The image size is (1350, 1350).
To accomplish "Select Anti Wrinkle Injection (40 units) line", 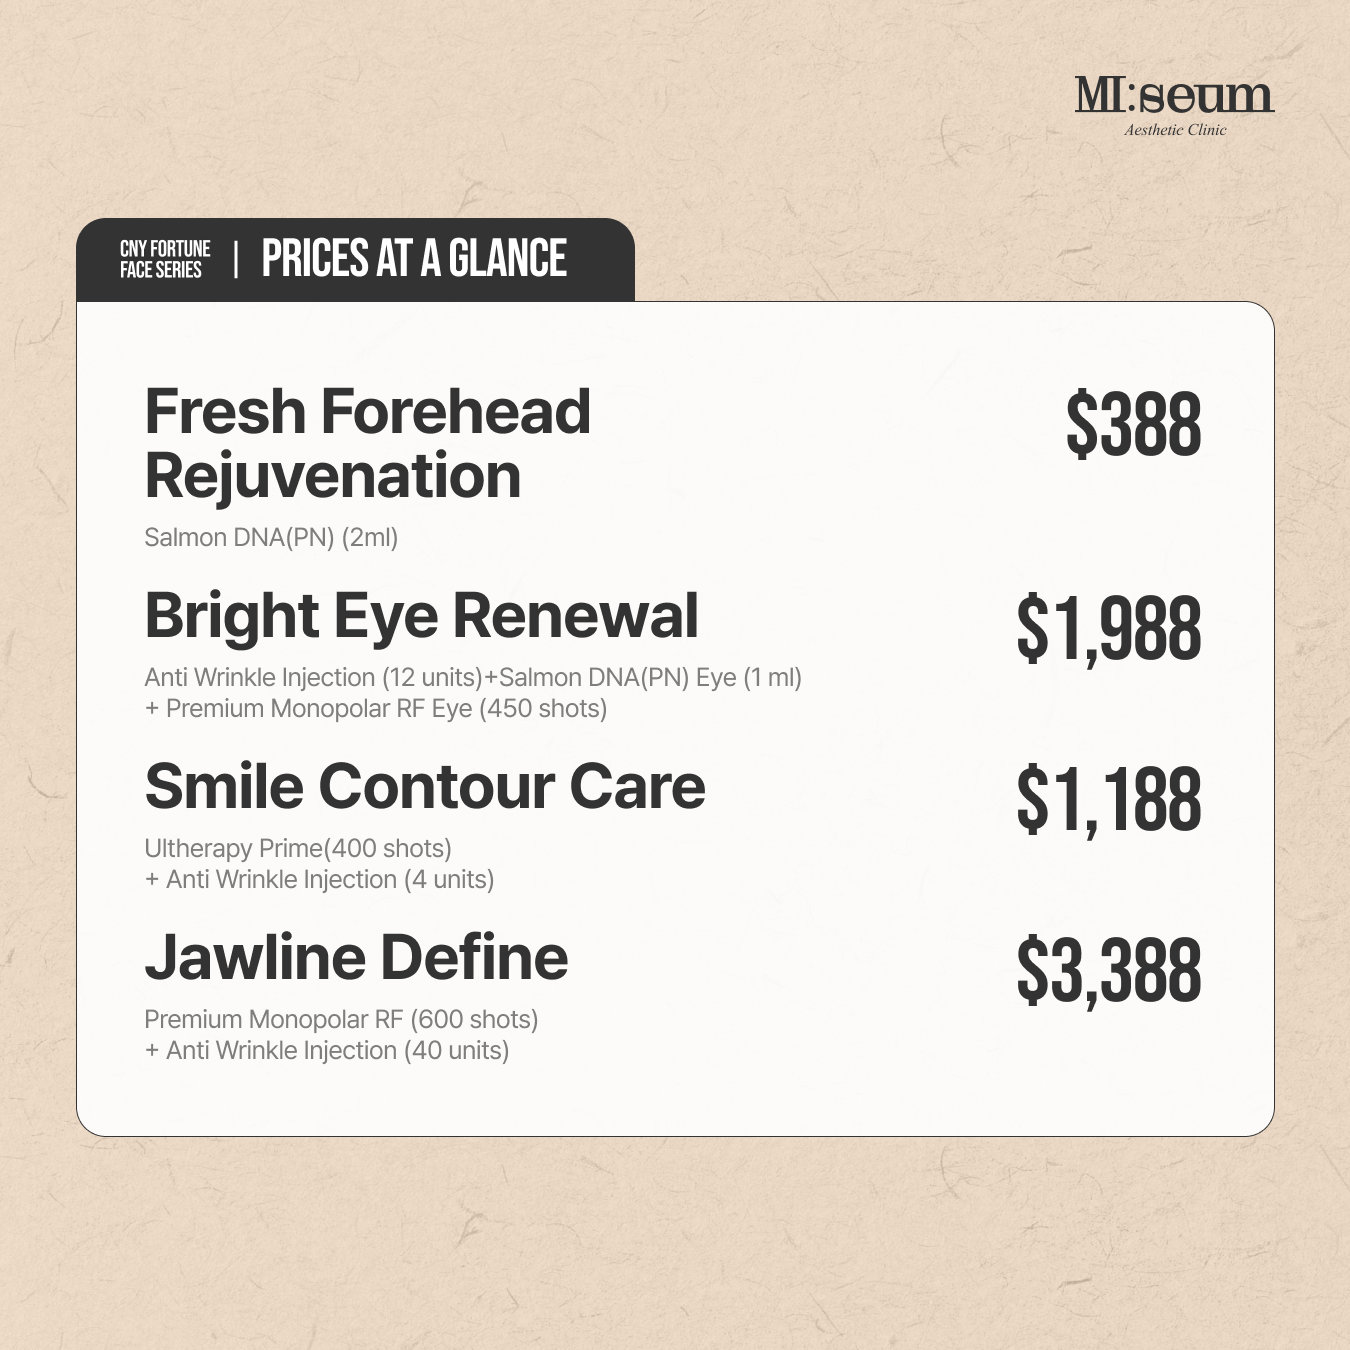I will (327, 1051).
